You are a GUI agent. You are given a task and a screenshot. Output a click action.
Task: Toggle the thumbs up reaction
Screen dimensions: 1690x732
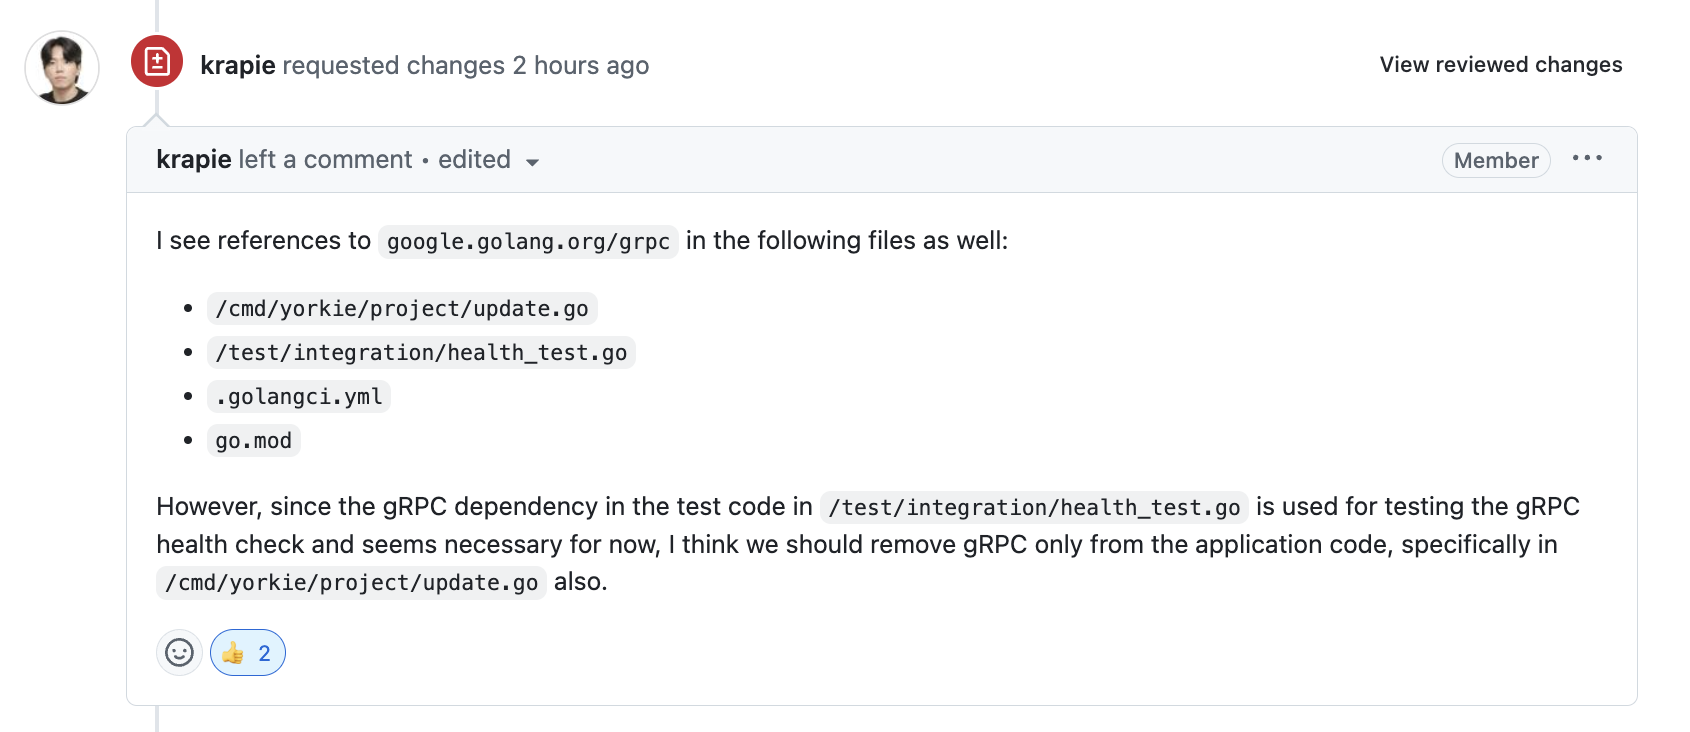pyautogui.click(x=234, y=653)
